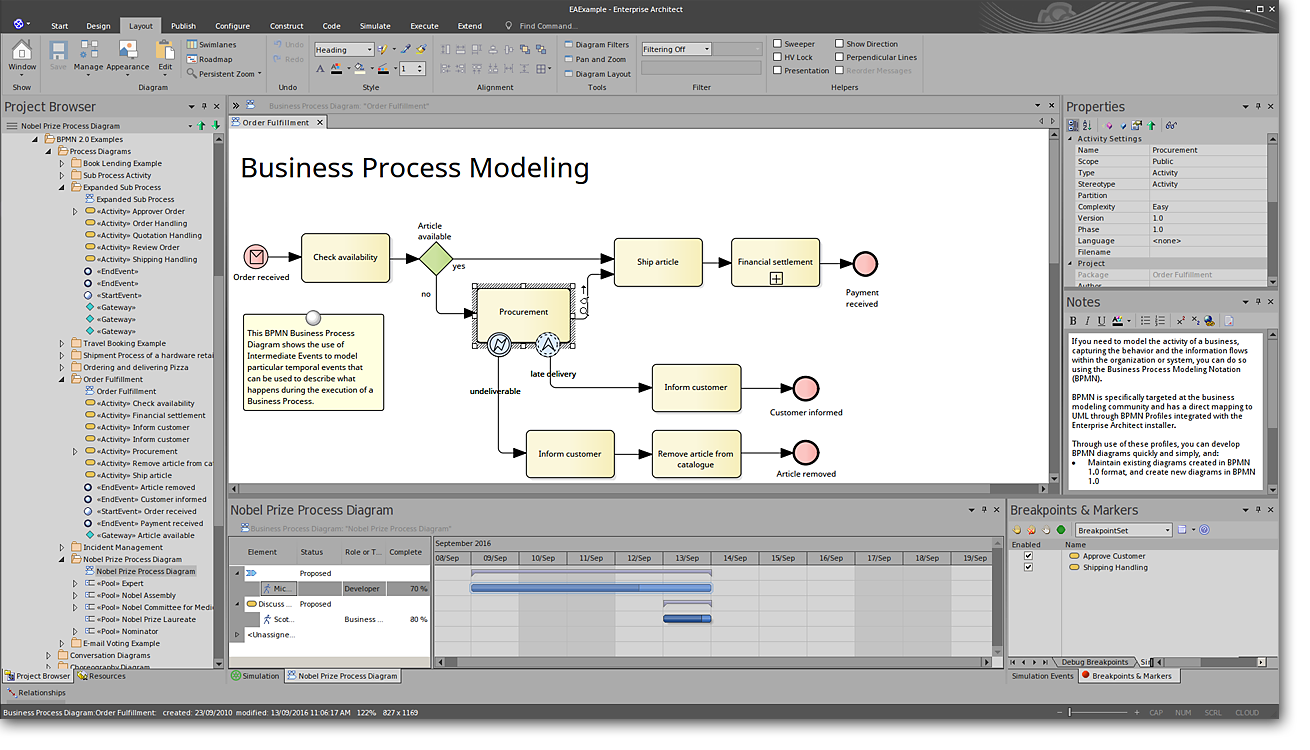
Task: Click the Appearance icon in the ribbon
Action: [127, 54]
